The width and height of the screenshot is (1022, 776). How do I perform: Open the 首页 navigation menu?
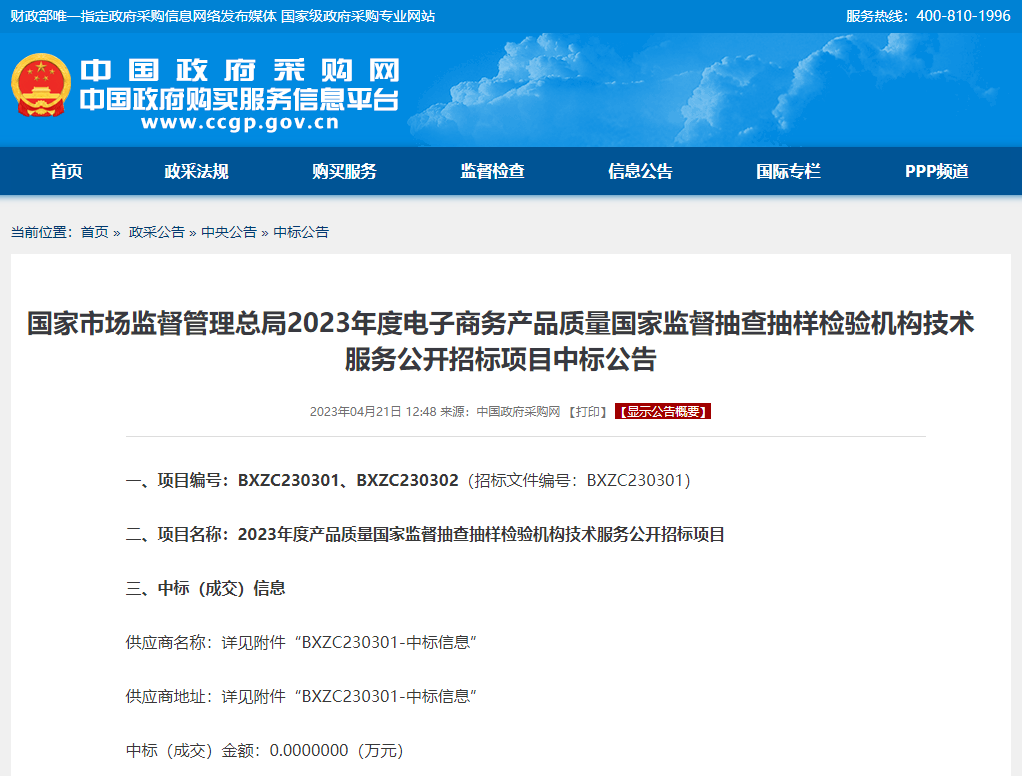tap(66, 171)
